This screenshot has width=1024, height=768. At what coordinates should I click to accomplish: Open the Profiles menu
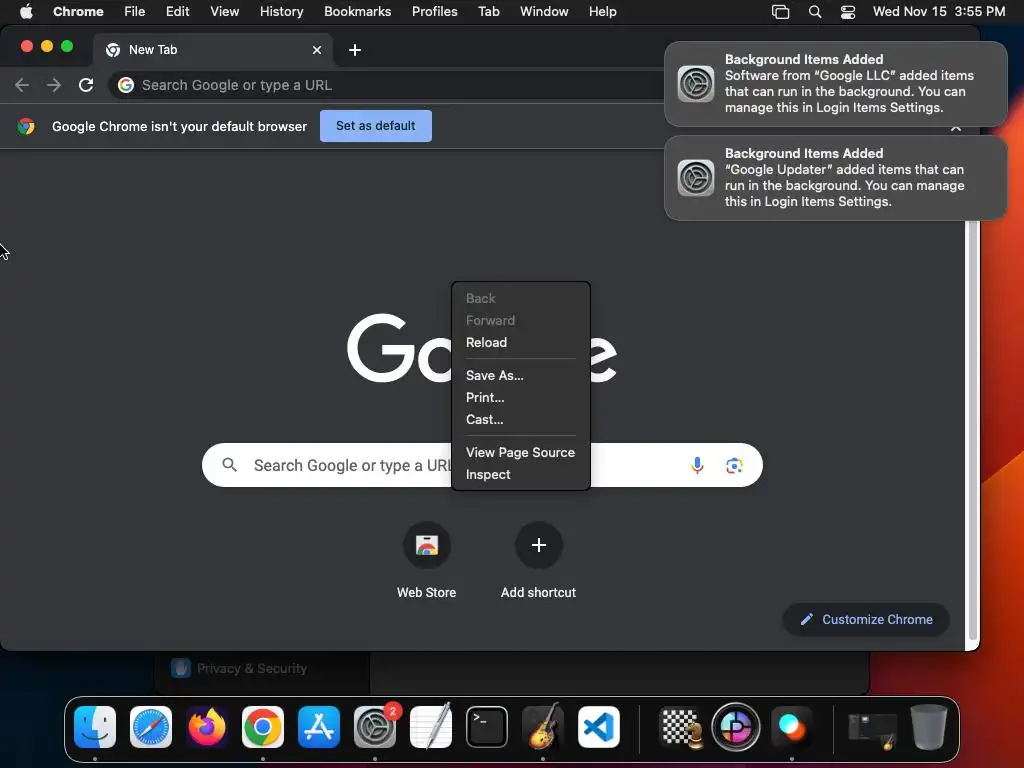coord(434,12)
